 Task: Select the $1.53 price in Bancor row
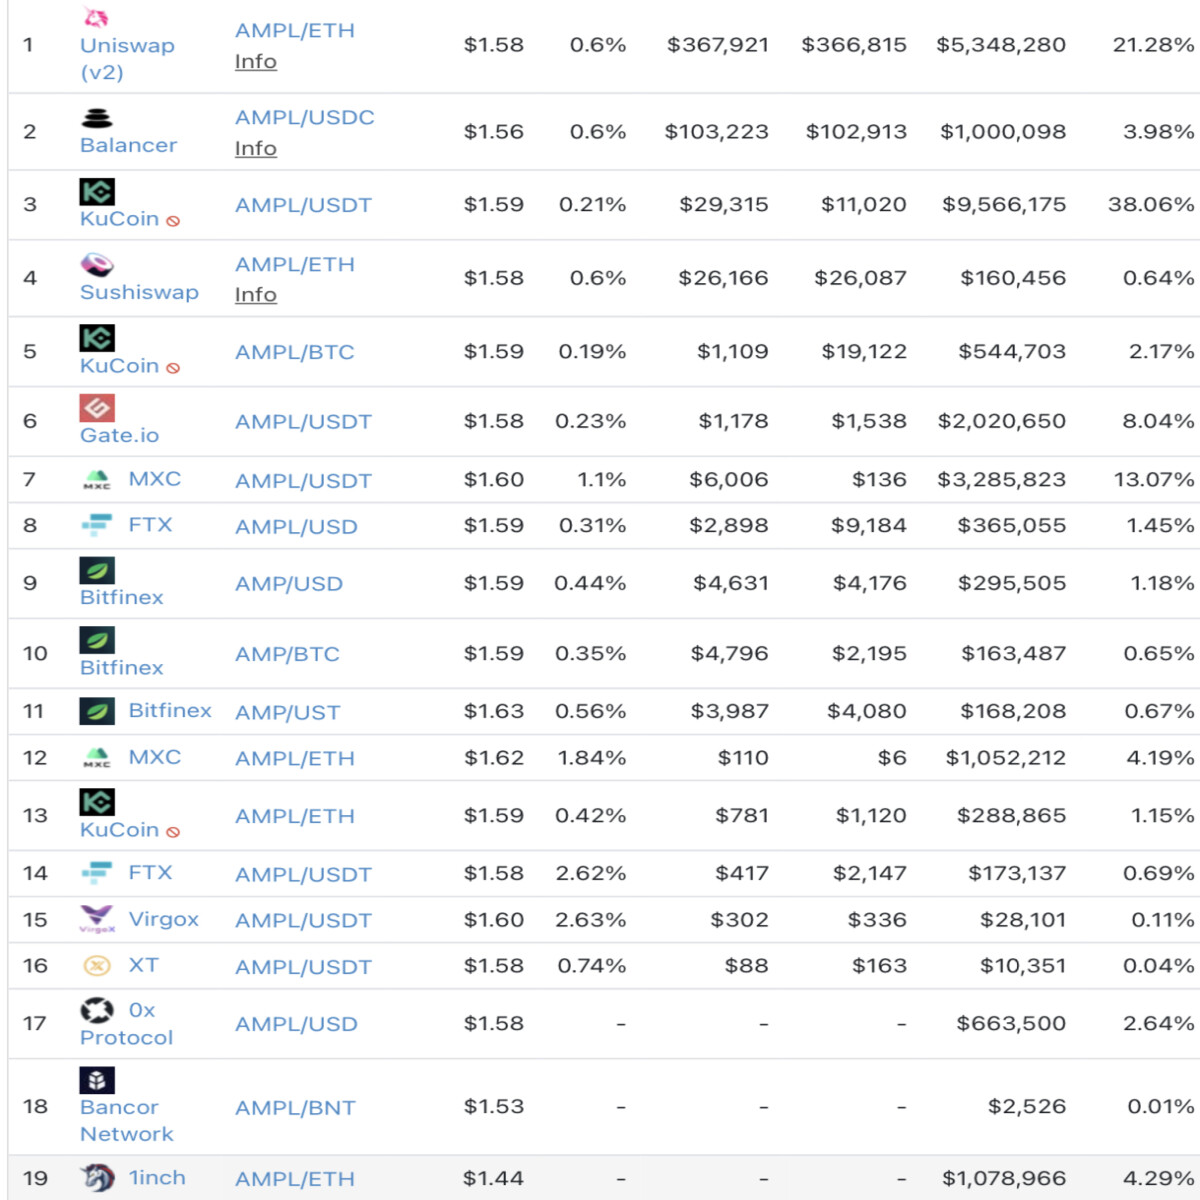494,1106
